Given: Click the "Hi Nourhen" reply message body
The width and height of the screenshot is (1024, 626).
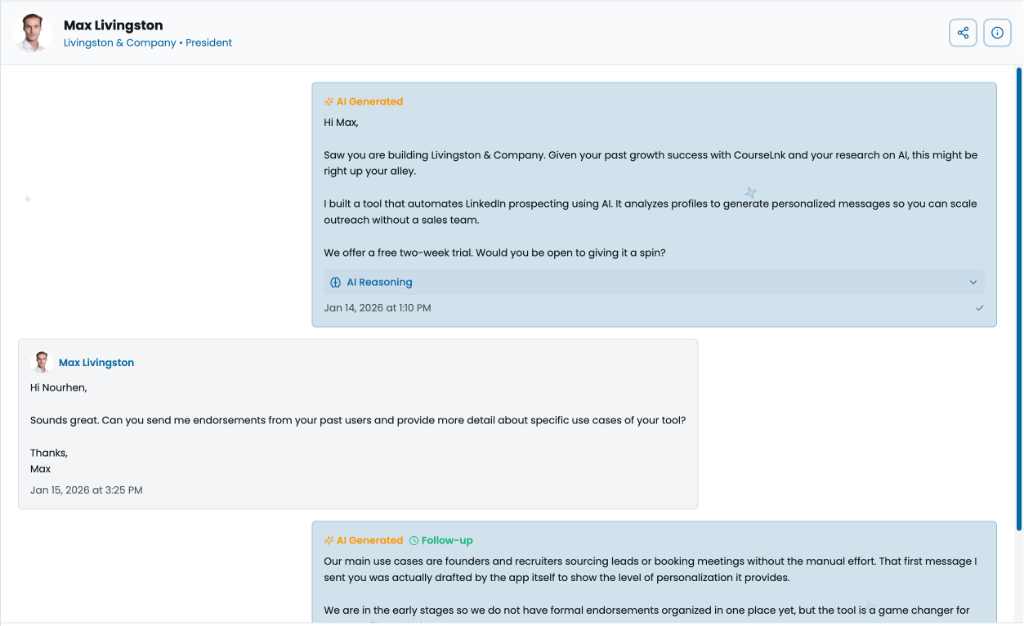Looking at the screenshot, I should (357, 421).
